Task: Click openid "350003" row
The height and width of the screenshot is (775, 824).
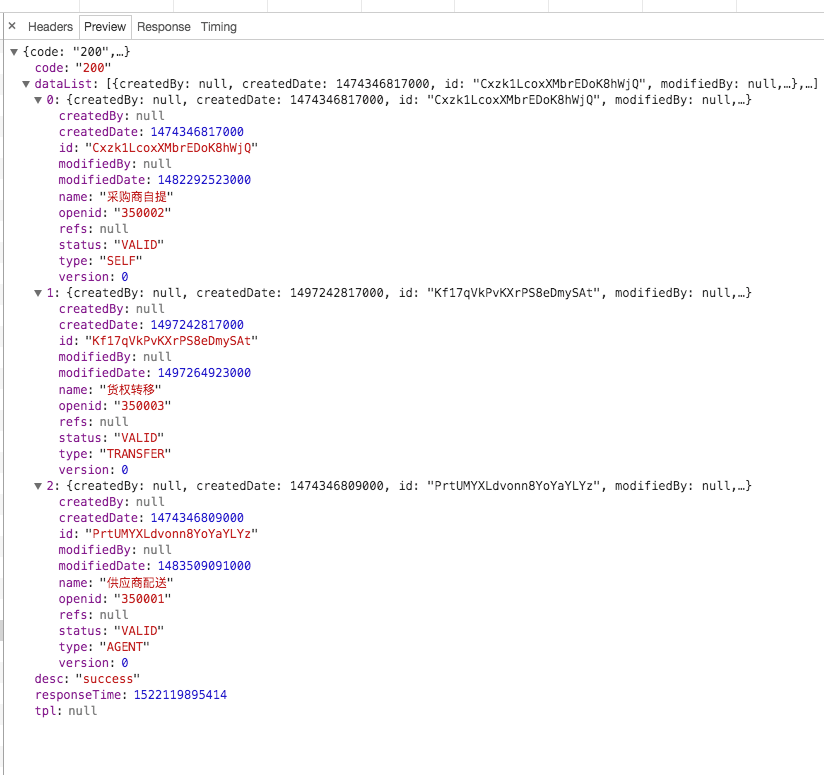Action: point(115,406)
